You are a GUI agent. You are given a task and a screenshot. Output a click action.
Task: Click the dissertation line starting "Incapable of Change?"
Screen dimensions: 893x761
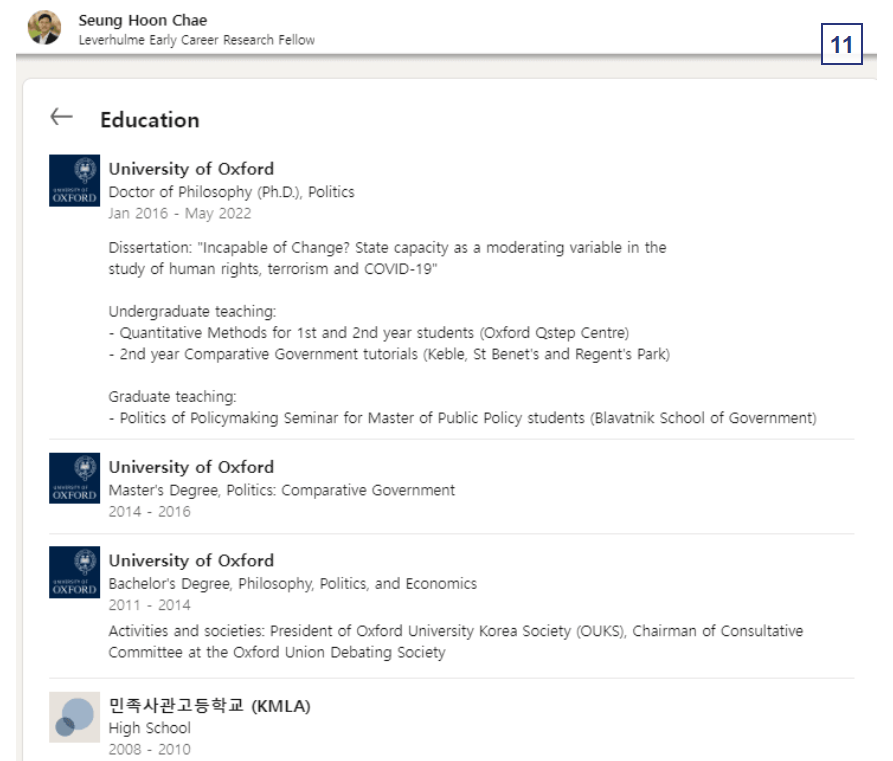pos(387,248)
